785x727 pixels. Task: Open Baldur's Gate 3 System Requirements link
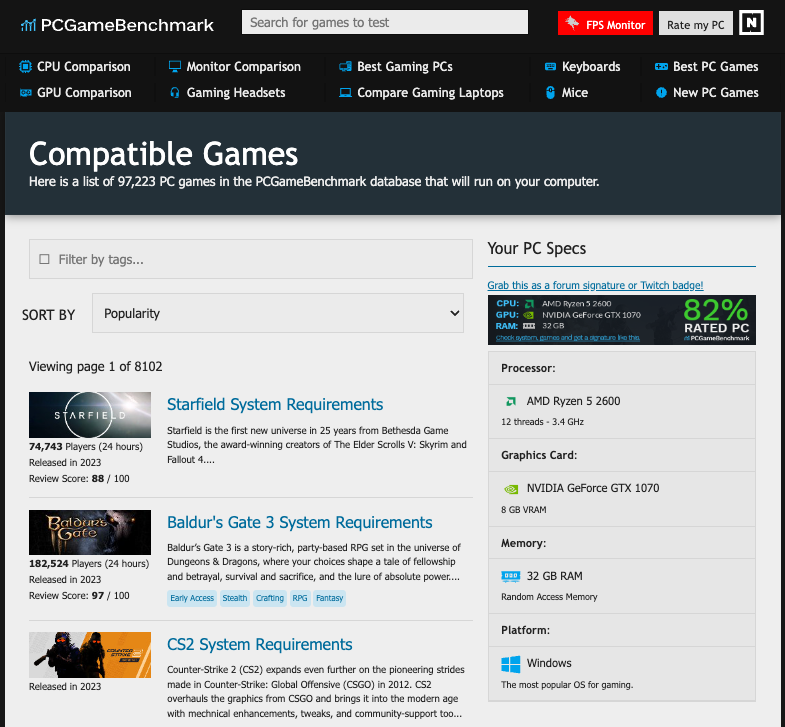click(x=299, y=522)
